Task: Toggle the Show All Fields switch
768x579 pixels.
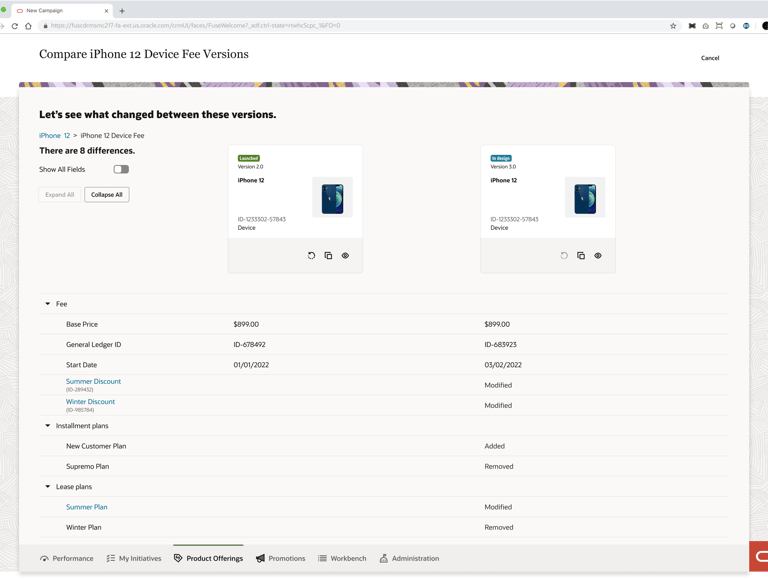Action: click(x=121, y=169)
